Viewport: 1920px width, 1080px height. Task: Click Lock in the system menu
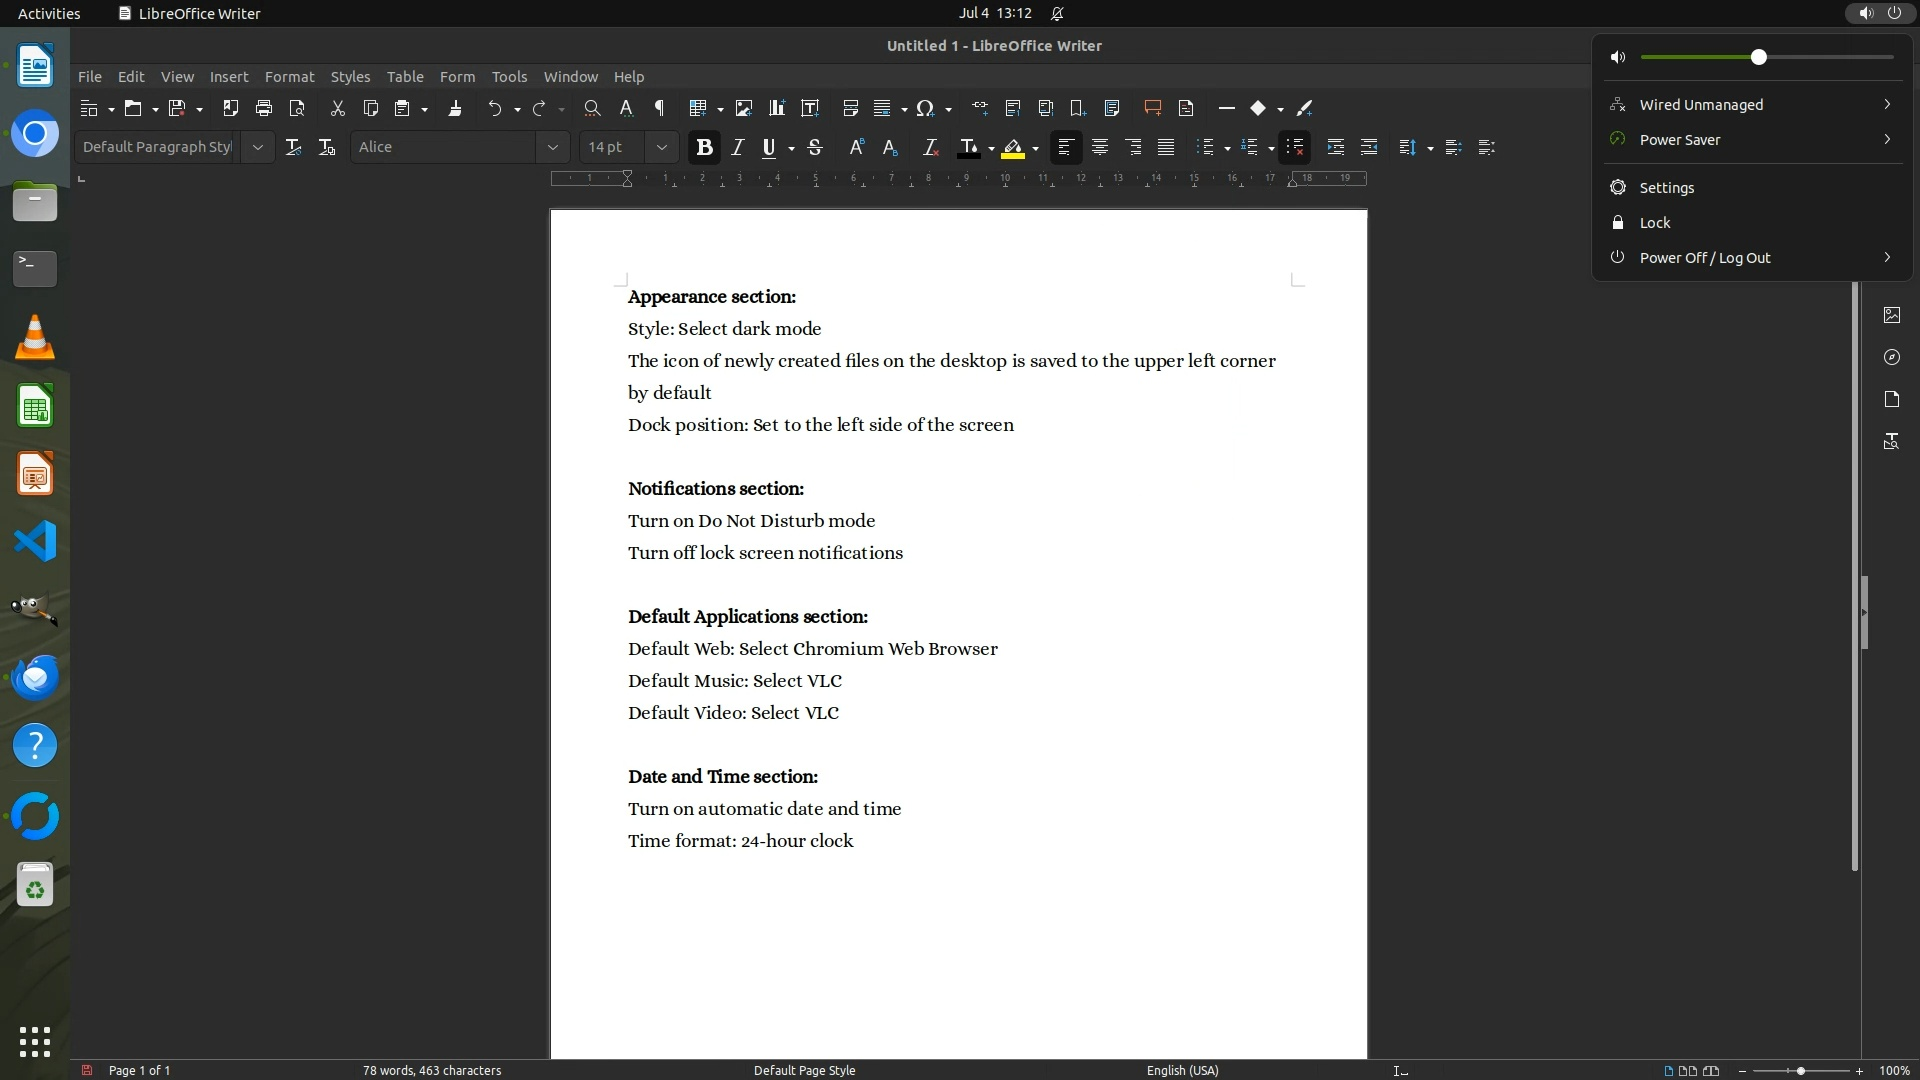(1654, 222)
